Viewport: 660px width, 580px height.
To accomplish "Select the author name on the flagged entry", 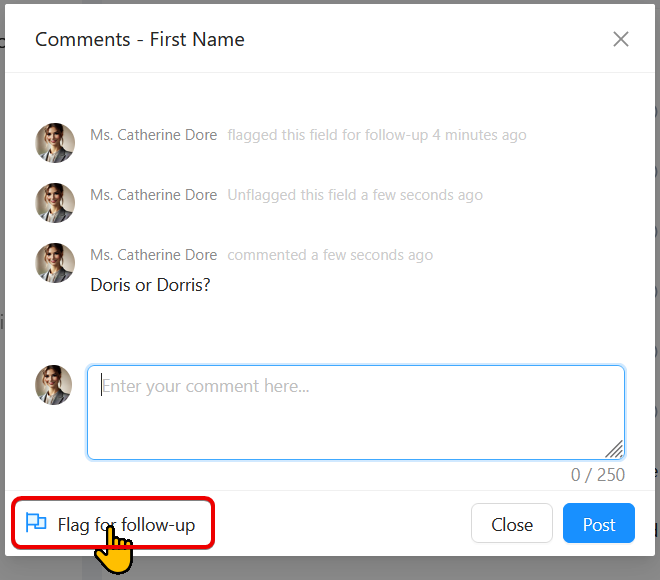I will (x=153, y=135).
